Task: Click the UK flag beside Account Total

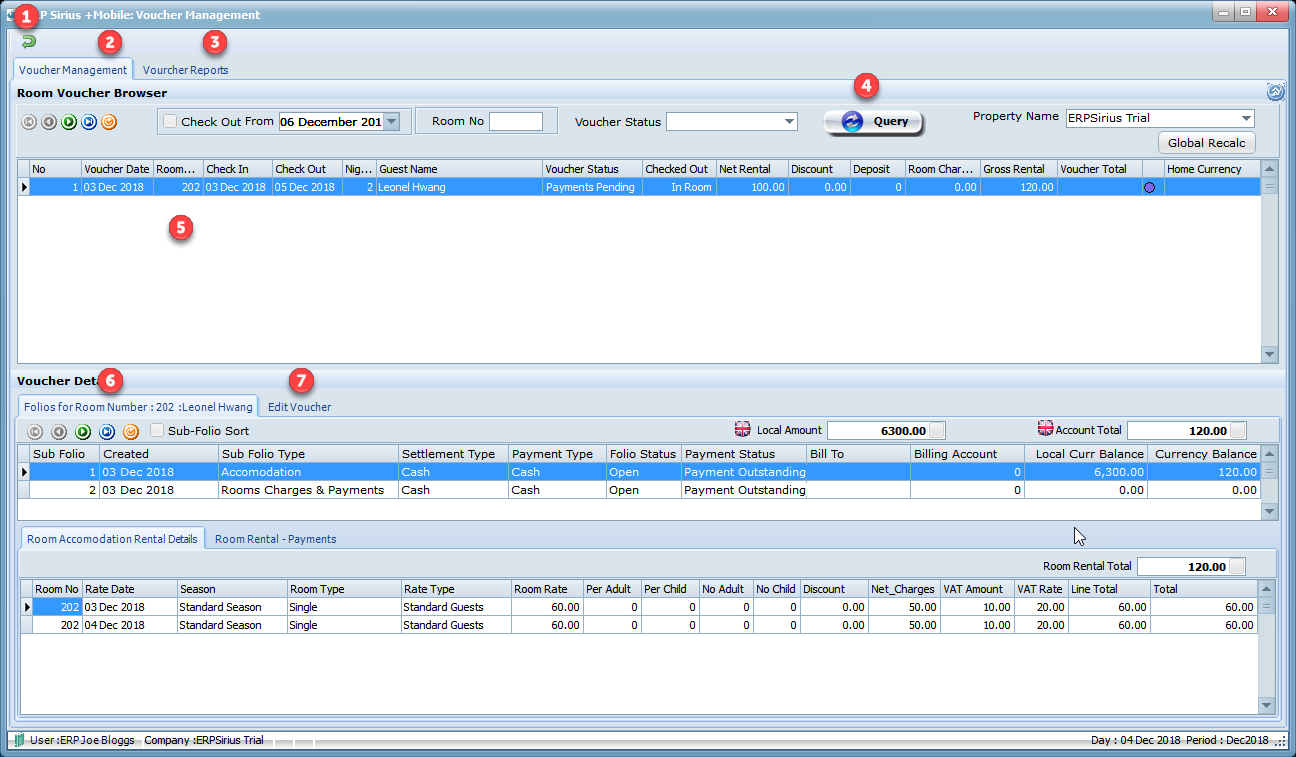Action: pyautogui.click(x=1045, y=428)
